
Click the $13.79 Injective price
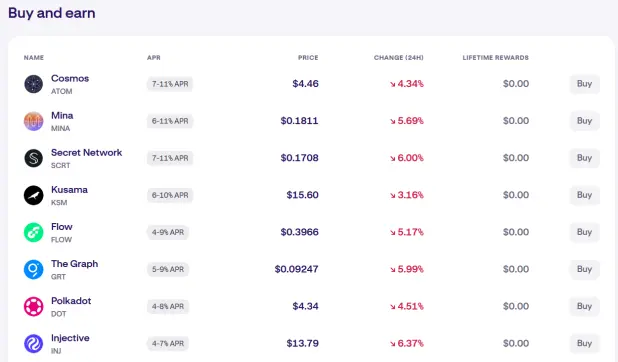tap(302, 343)
